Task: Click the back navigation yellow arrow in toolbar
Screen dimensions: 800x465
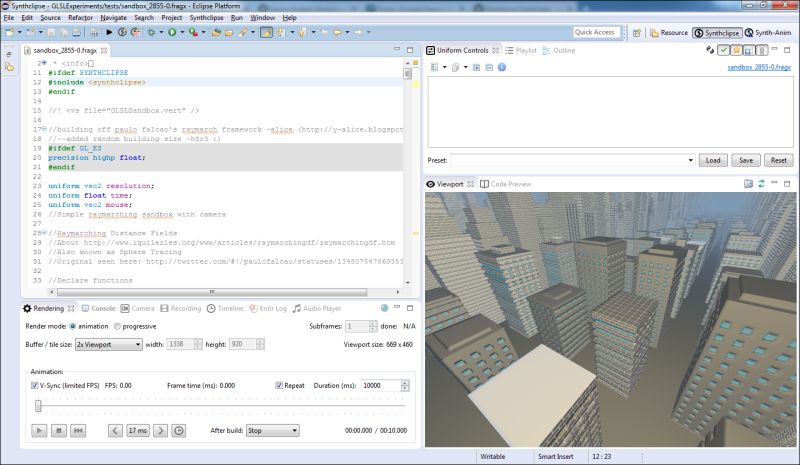Action: coord(337,32)
